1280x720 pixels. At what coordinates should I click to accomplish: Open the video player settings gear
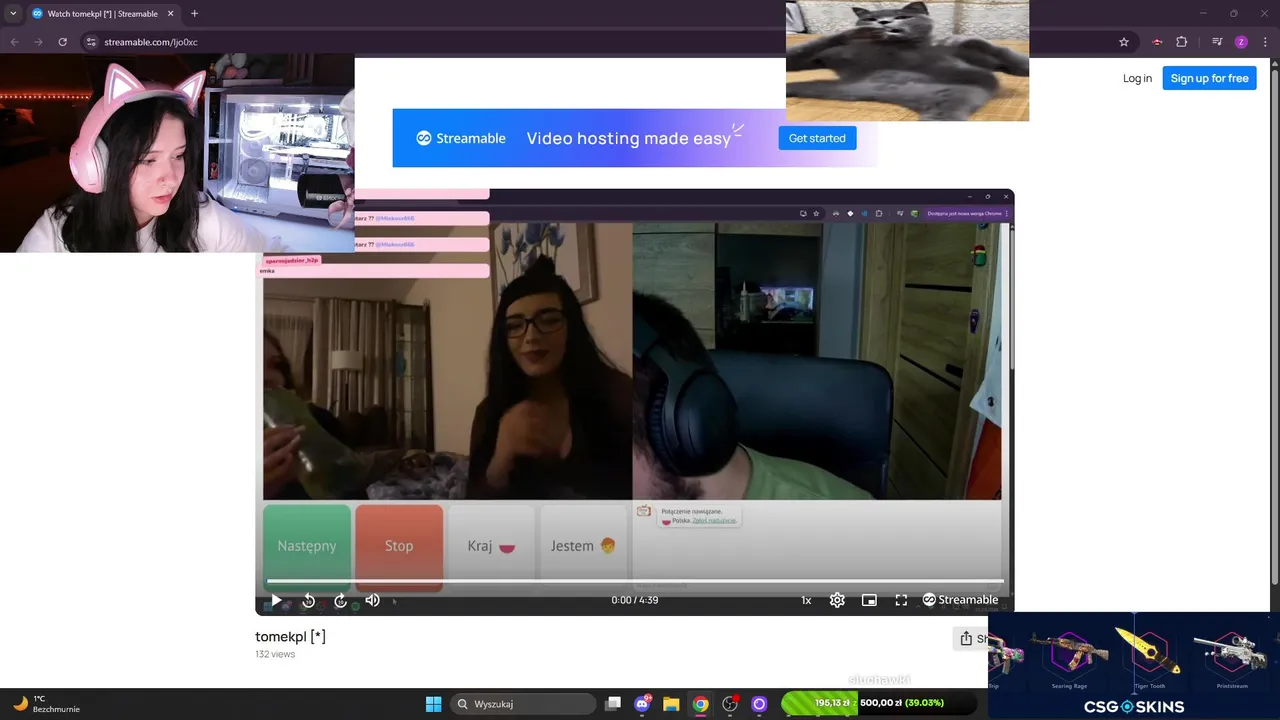point(837,600)
